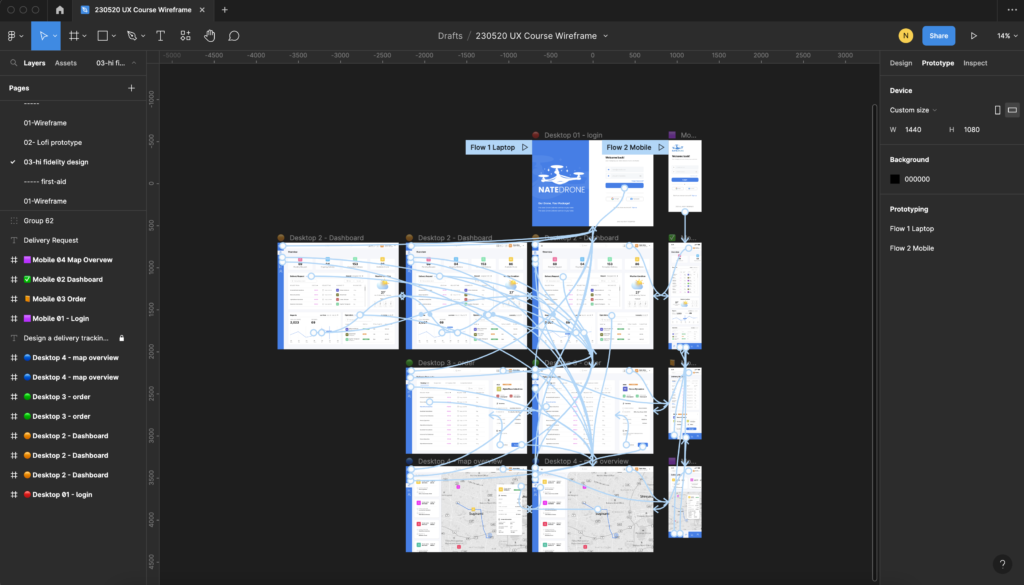1024x585 pixels.
Task: Select the Move tool in toolbar
Action: (43, 36)
